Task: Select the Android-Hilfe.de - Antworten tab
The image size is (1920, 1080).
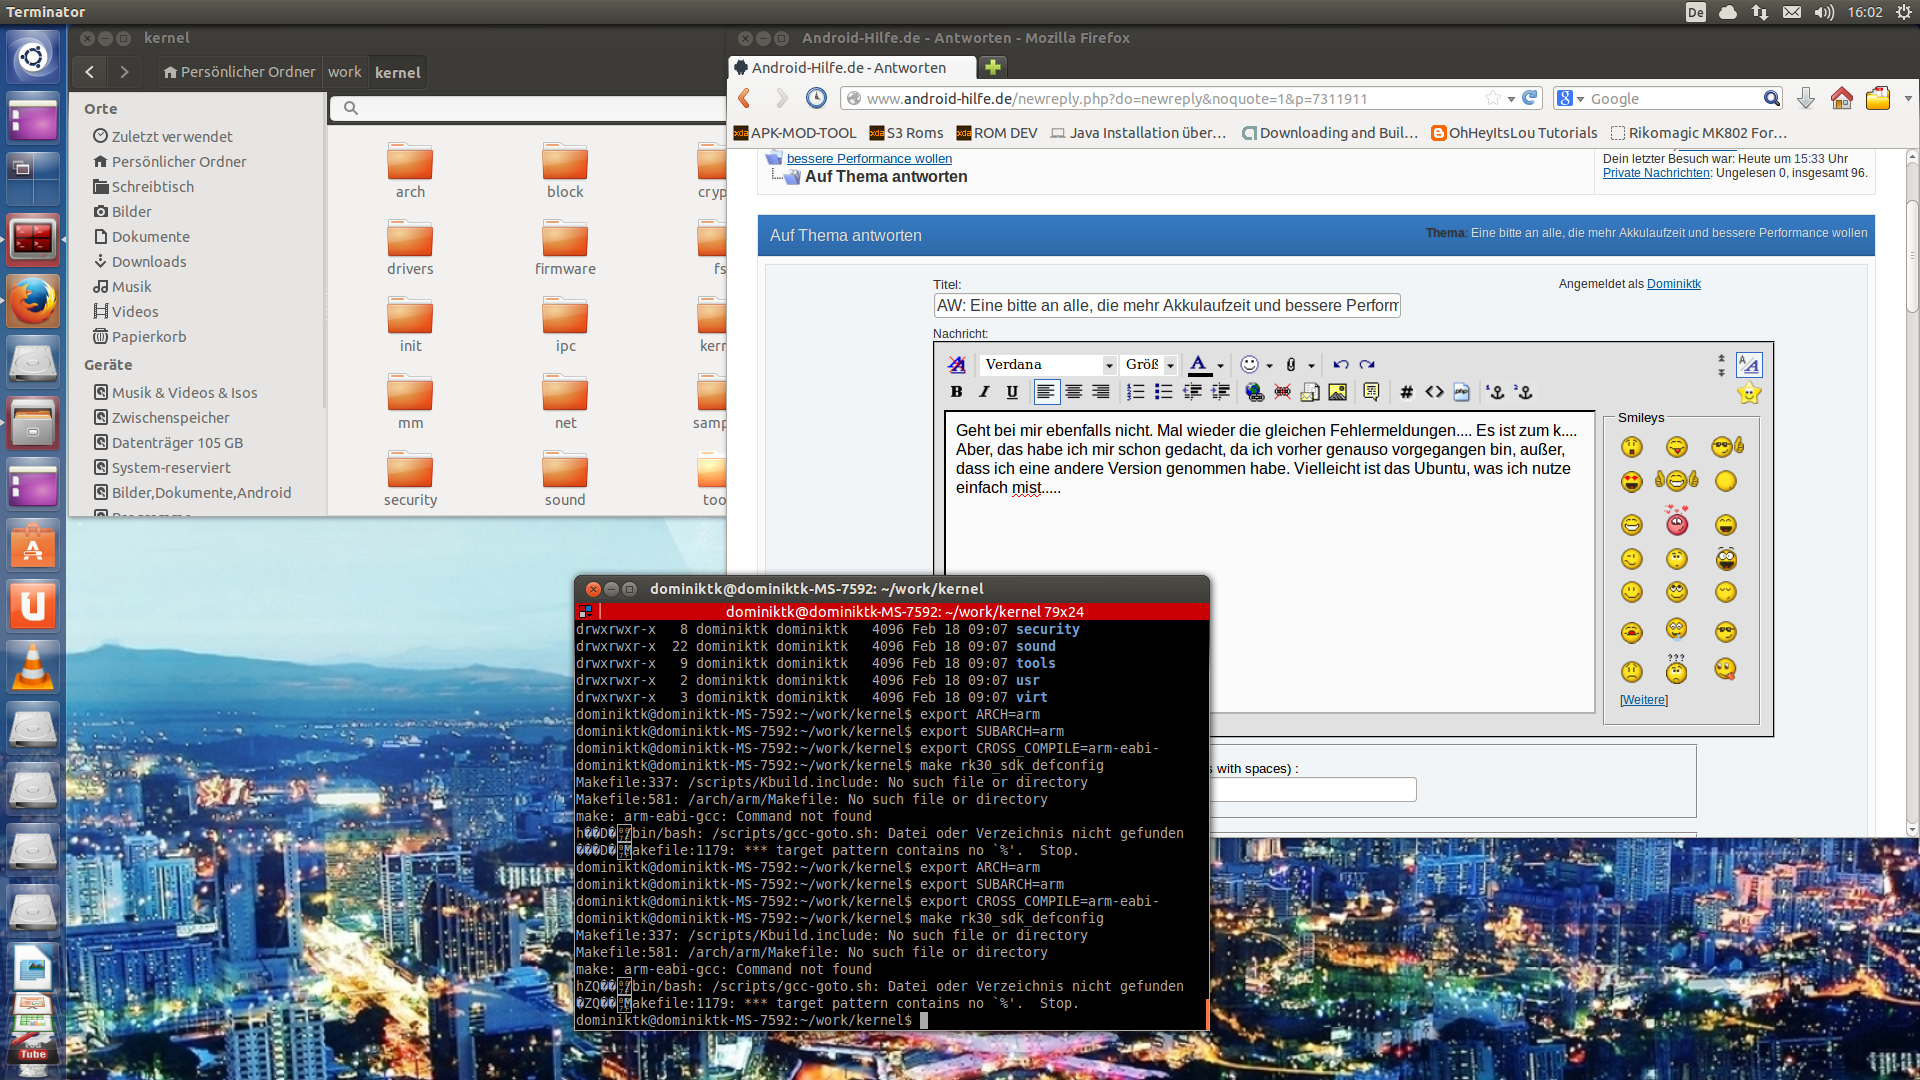Action: pyautogui.click(x=852, y=68)
